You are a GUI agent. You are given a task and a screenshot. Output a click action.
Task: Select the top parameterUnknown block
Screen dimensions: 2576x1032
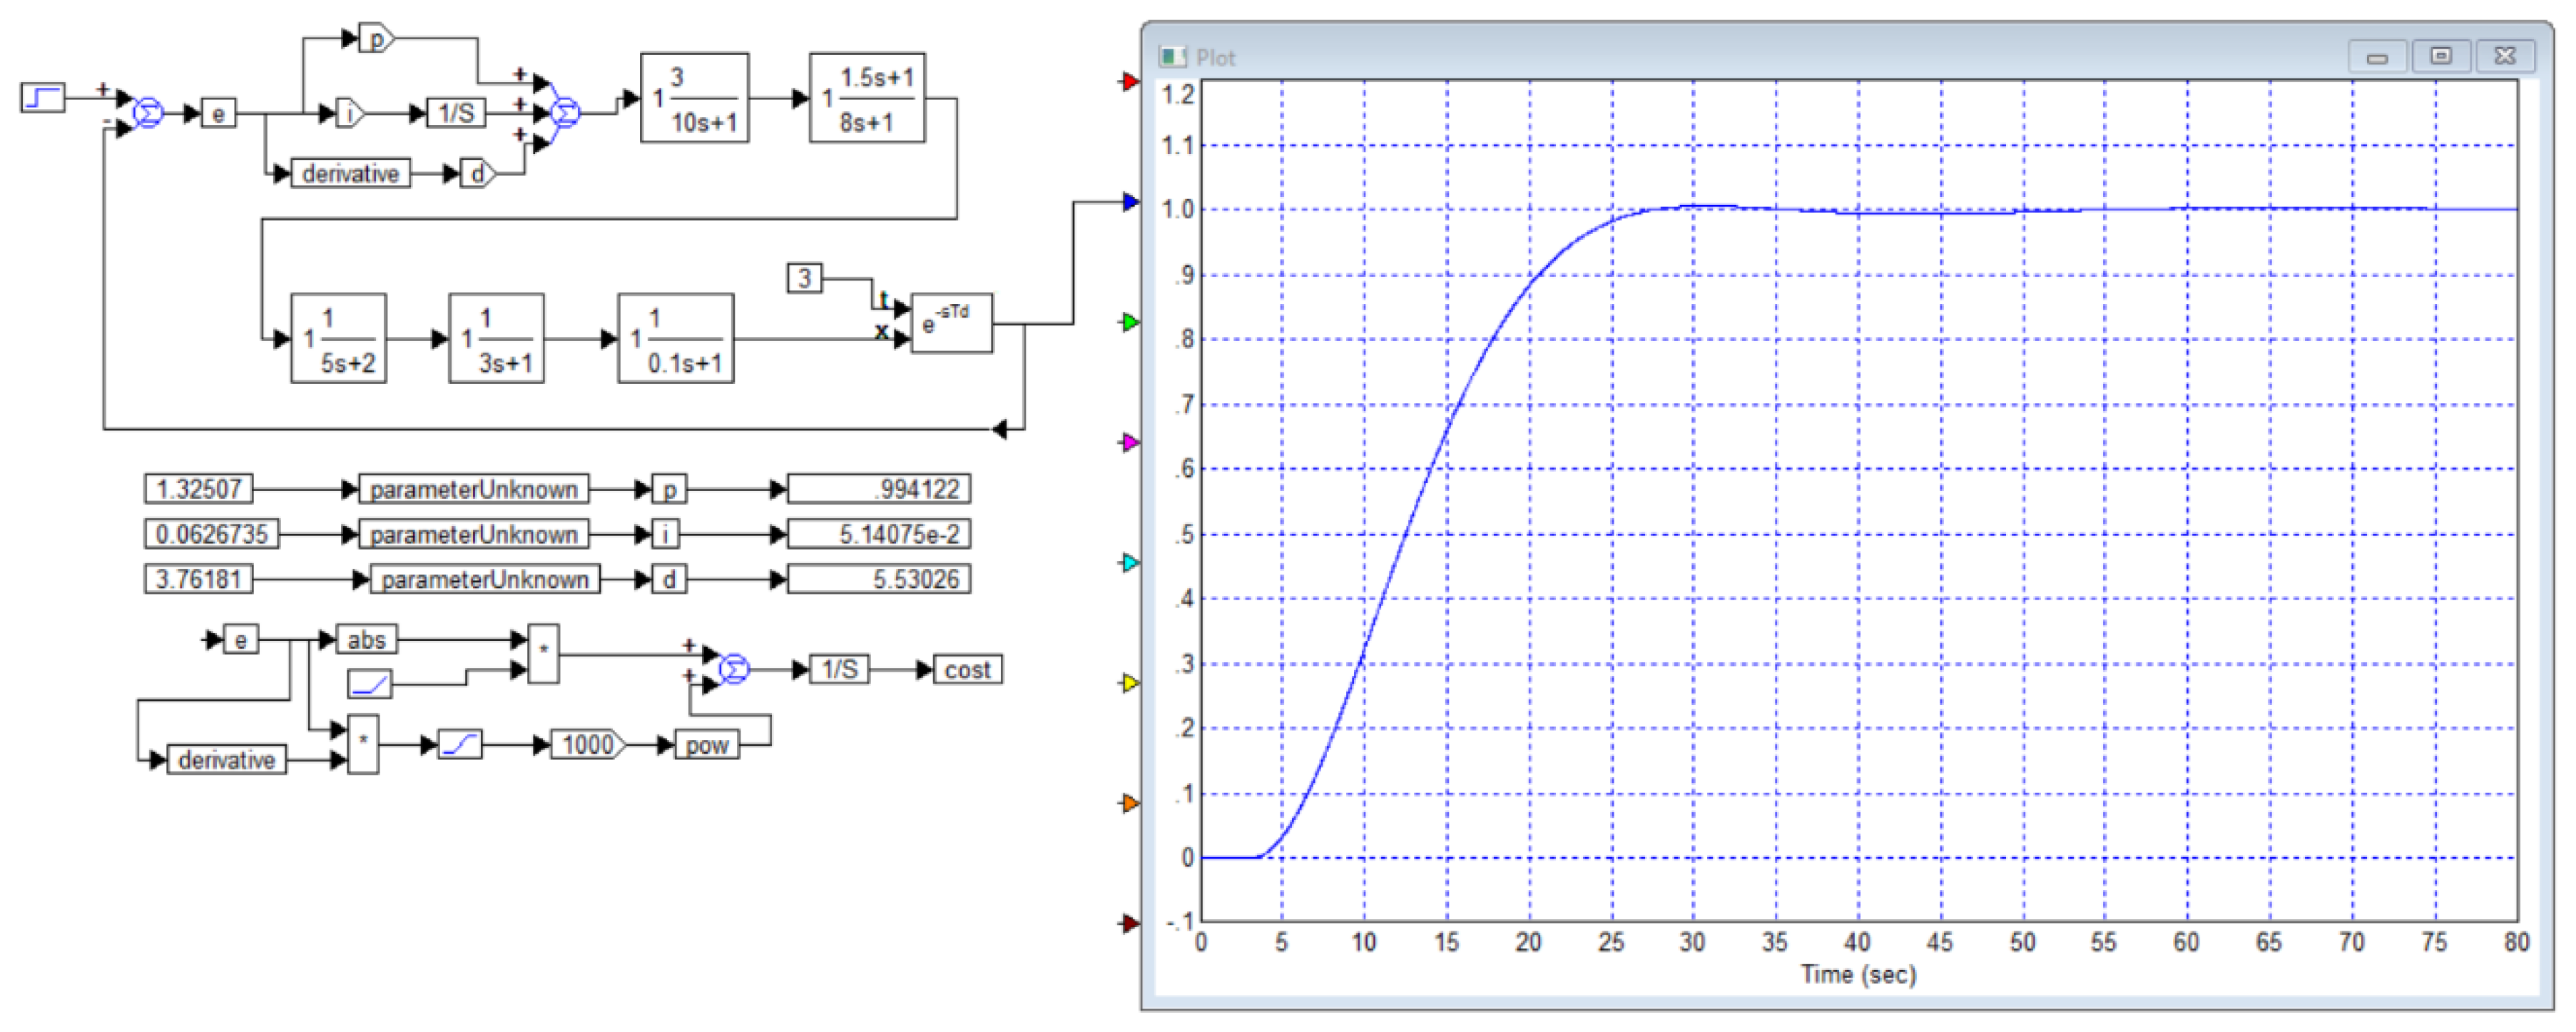(473, 489)
